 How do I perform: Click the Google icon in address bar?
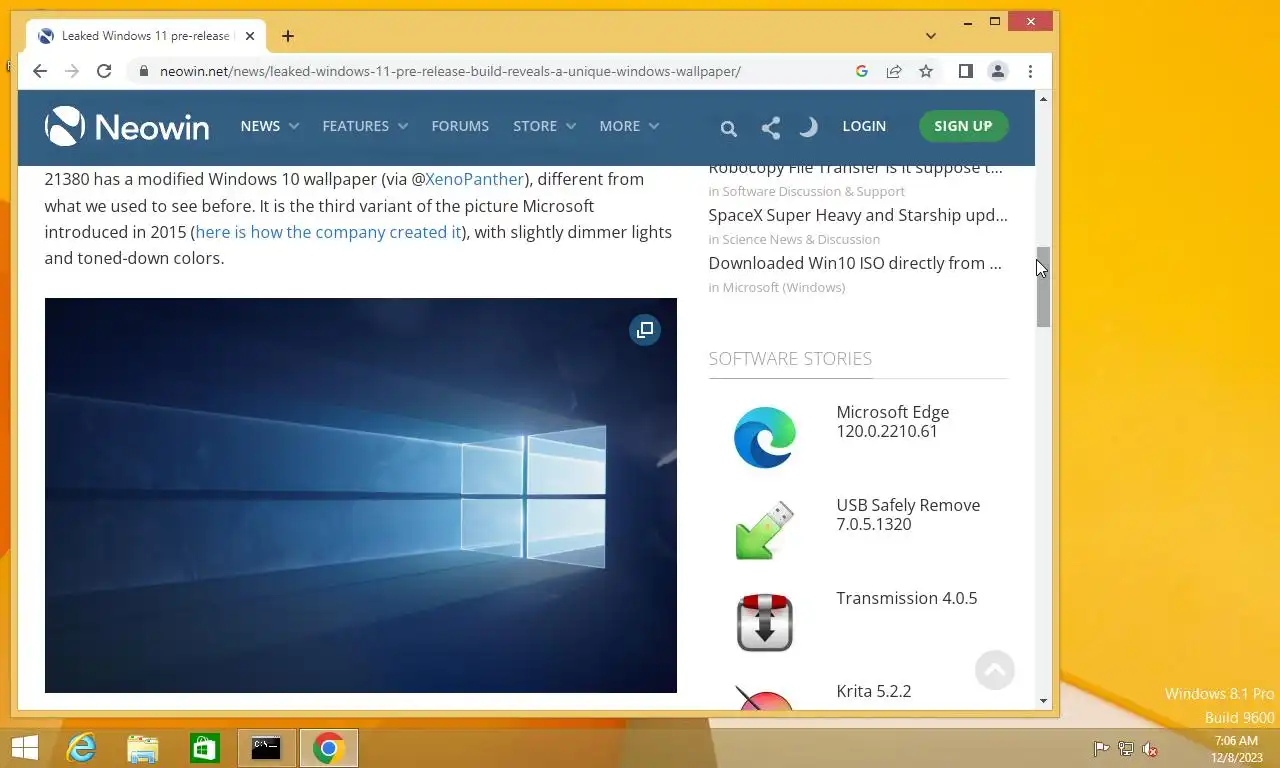click(862, 71)
